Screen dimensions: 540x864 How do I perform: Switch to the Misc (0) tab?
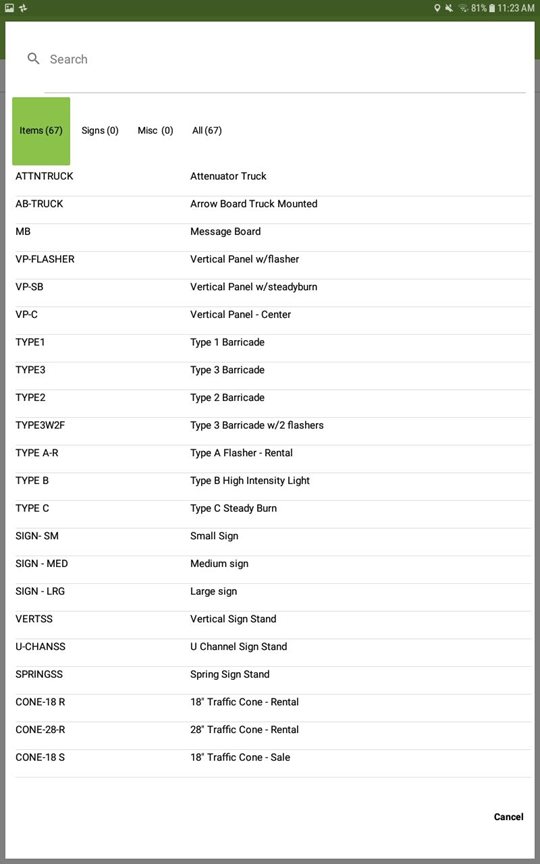(155, 131)
